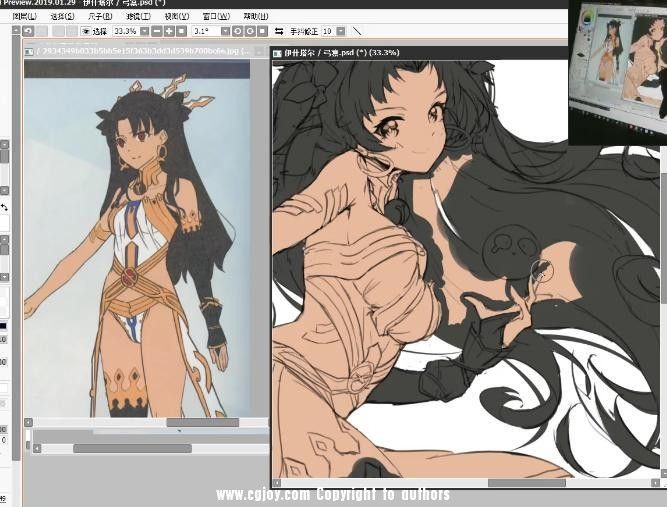Open the 滤镜(T) menu

tap(138, 17)
